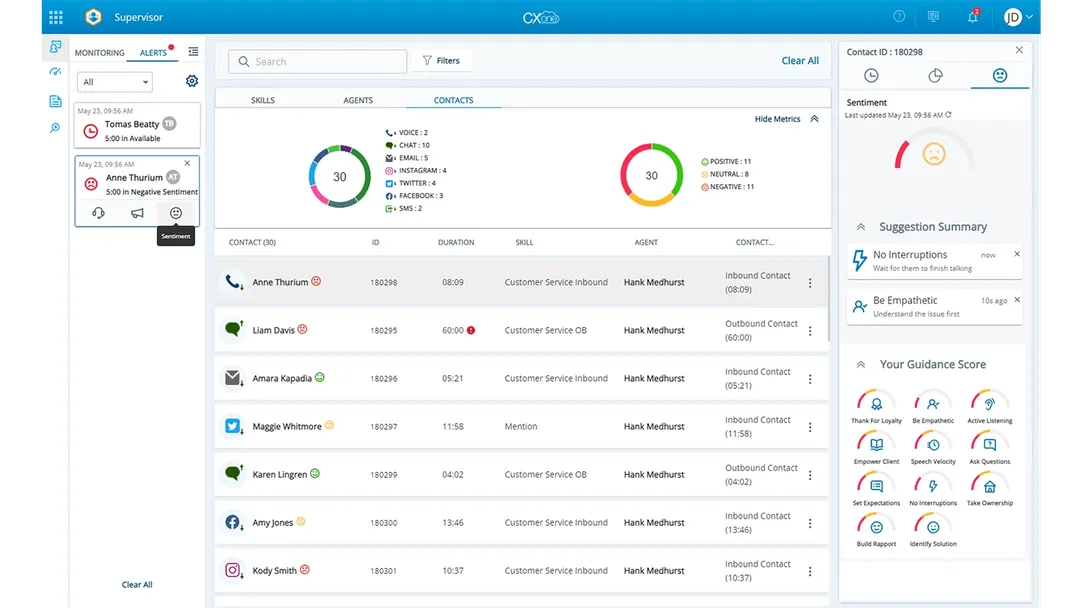Switch to the Contacts tab
Image resolution: width=1080 pixels, height=608 pixels.
[x=453, y=100]
